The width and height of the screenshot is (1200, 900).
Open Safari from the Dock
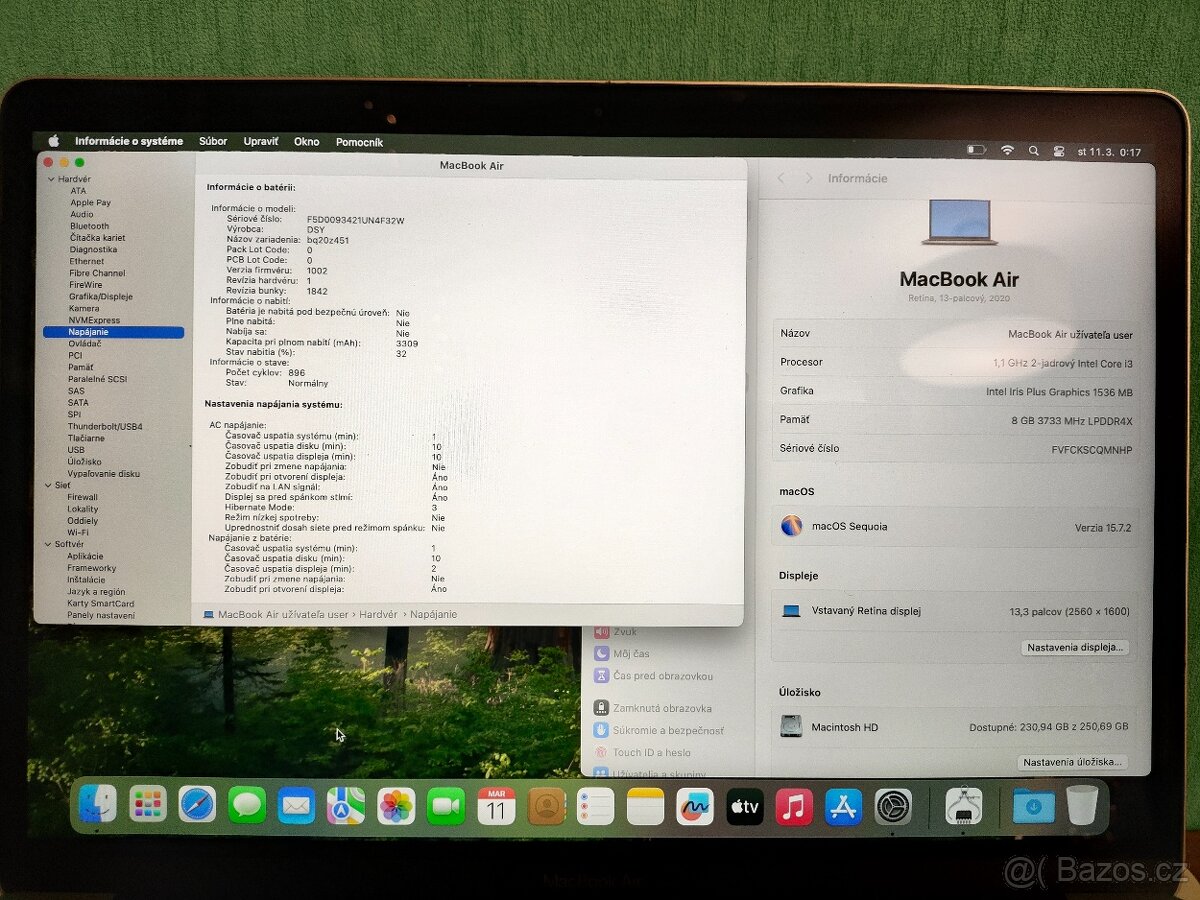(x=197, y=805)
